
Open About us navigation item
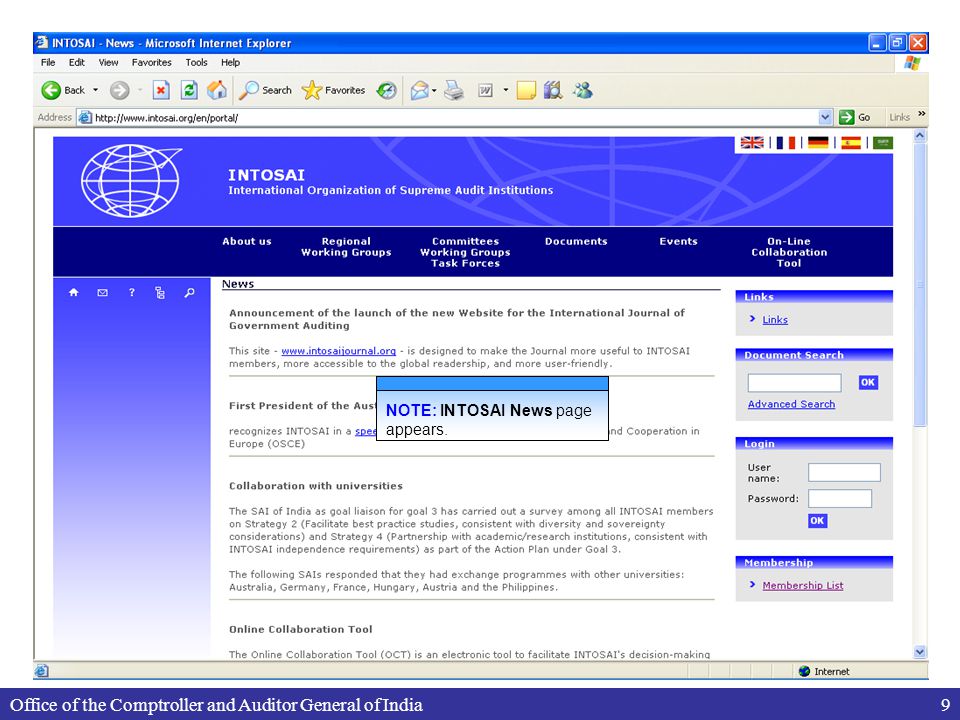(247, 241)
